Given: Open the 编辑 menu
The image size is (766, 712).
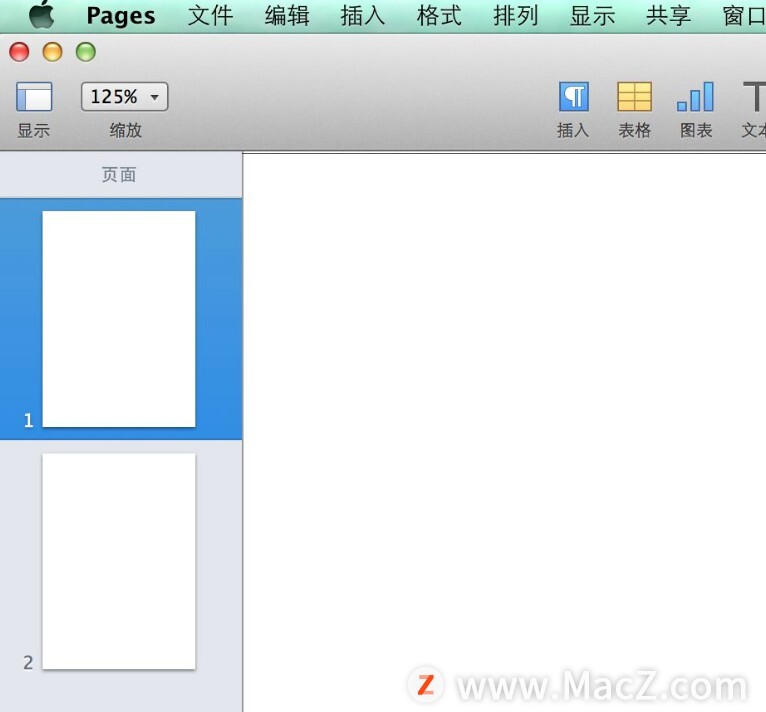Looking at the screenshot, I should pyautogui.click(x=287, y=16).
